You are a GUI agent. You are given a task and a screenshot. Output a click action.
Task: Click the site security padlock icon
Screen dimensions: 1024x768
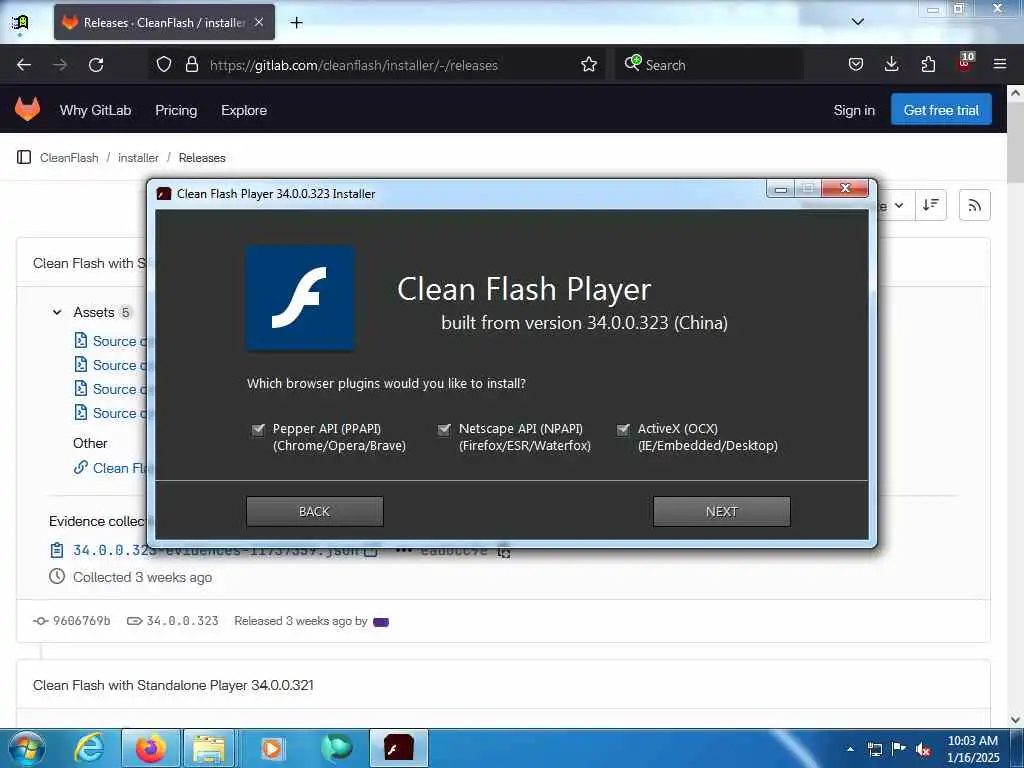191,65
